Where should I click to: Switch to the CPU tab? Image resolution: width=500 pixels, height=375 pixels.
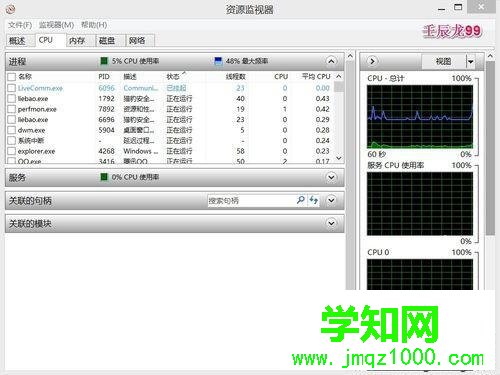(50, 40)
